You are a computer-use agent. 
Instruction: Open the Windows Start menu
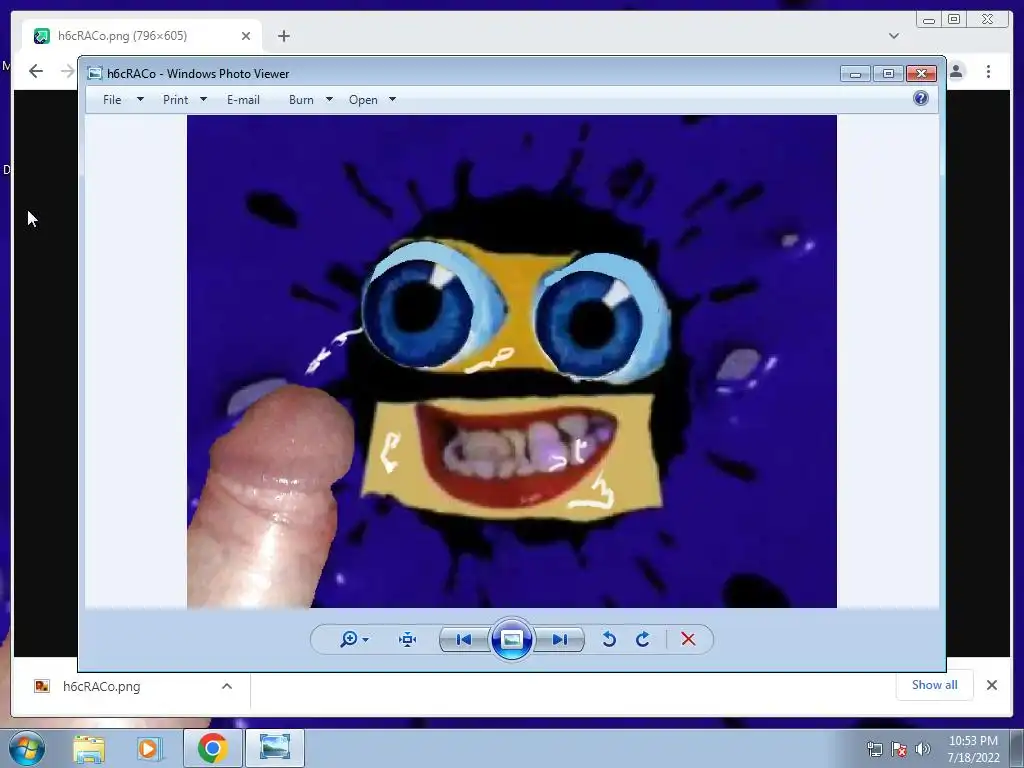coord(27,748)
